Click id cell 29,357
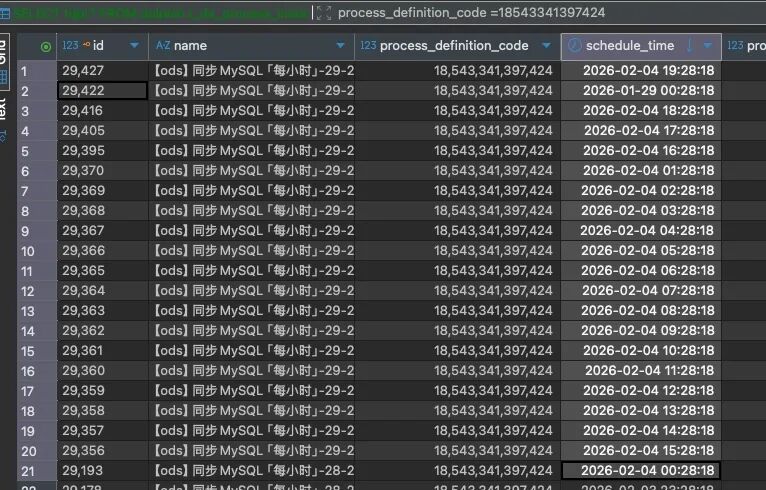Image resolution: width=766 pixels, height=490 pixels. pyautogui.click(x=102, y=431)
